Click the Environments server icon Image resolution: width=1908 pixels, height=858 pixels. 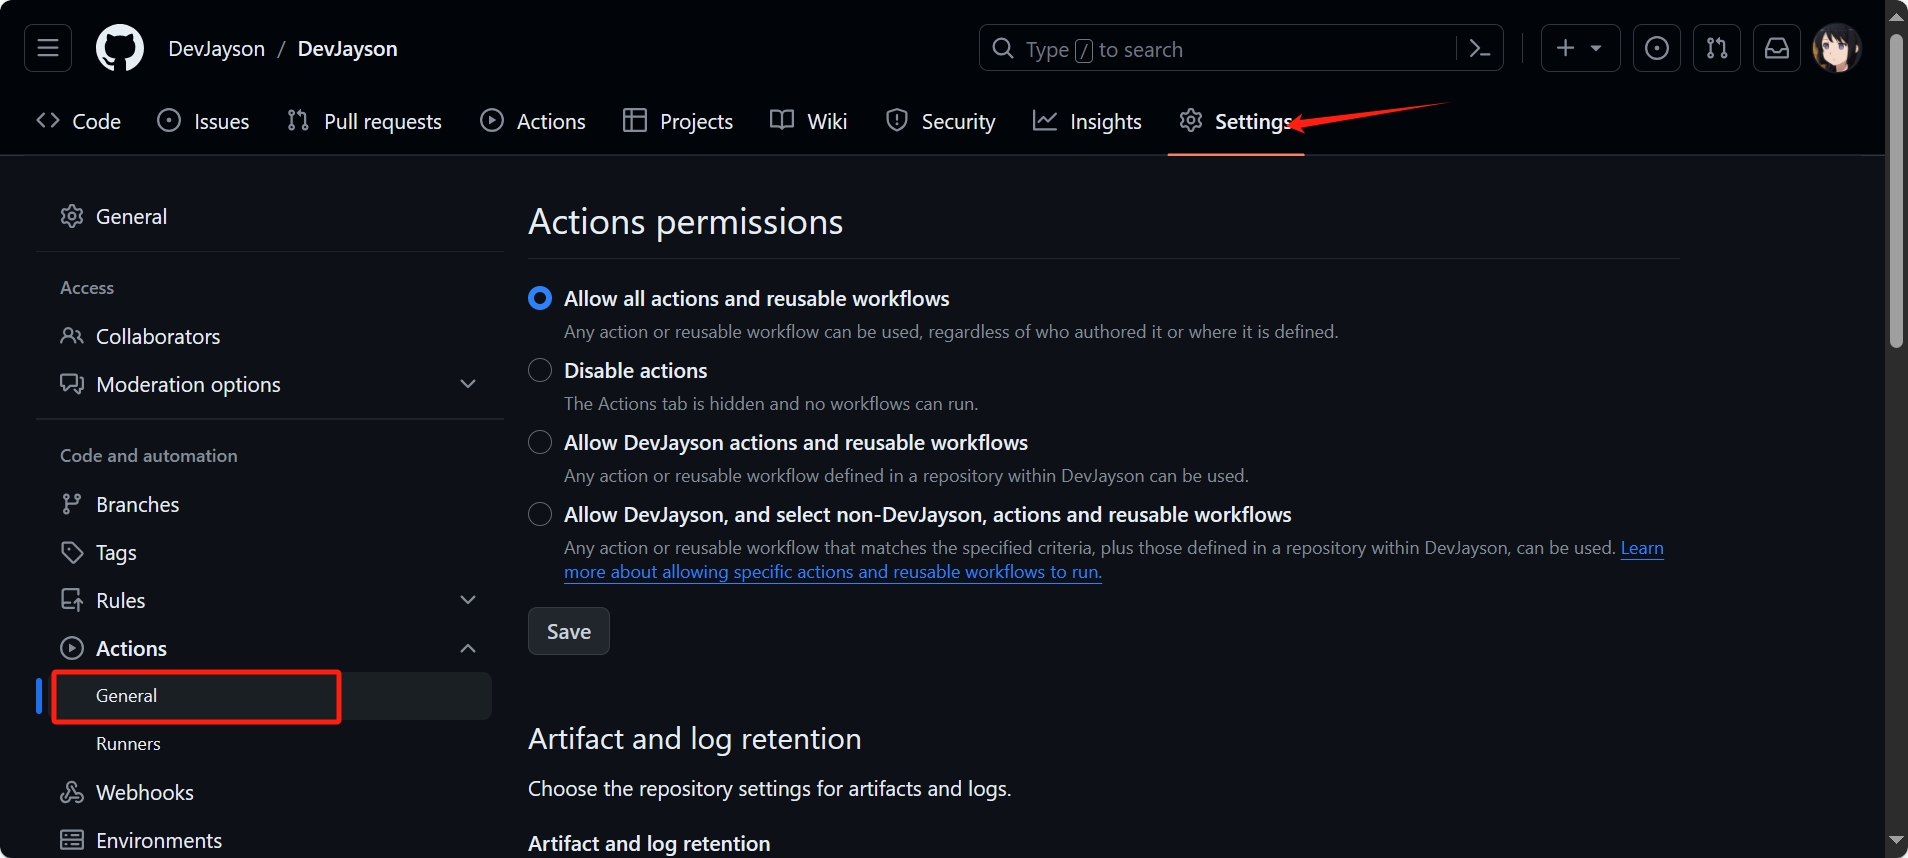pos(72,840)
